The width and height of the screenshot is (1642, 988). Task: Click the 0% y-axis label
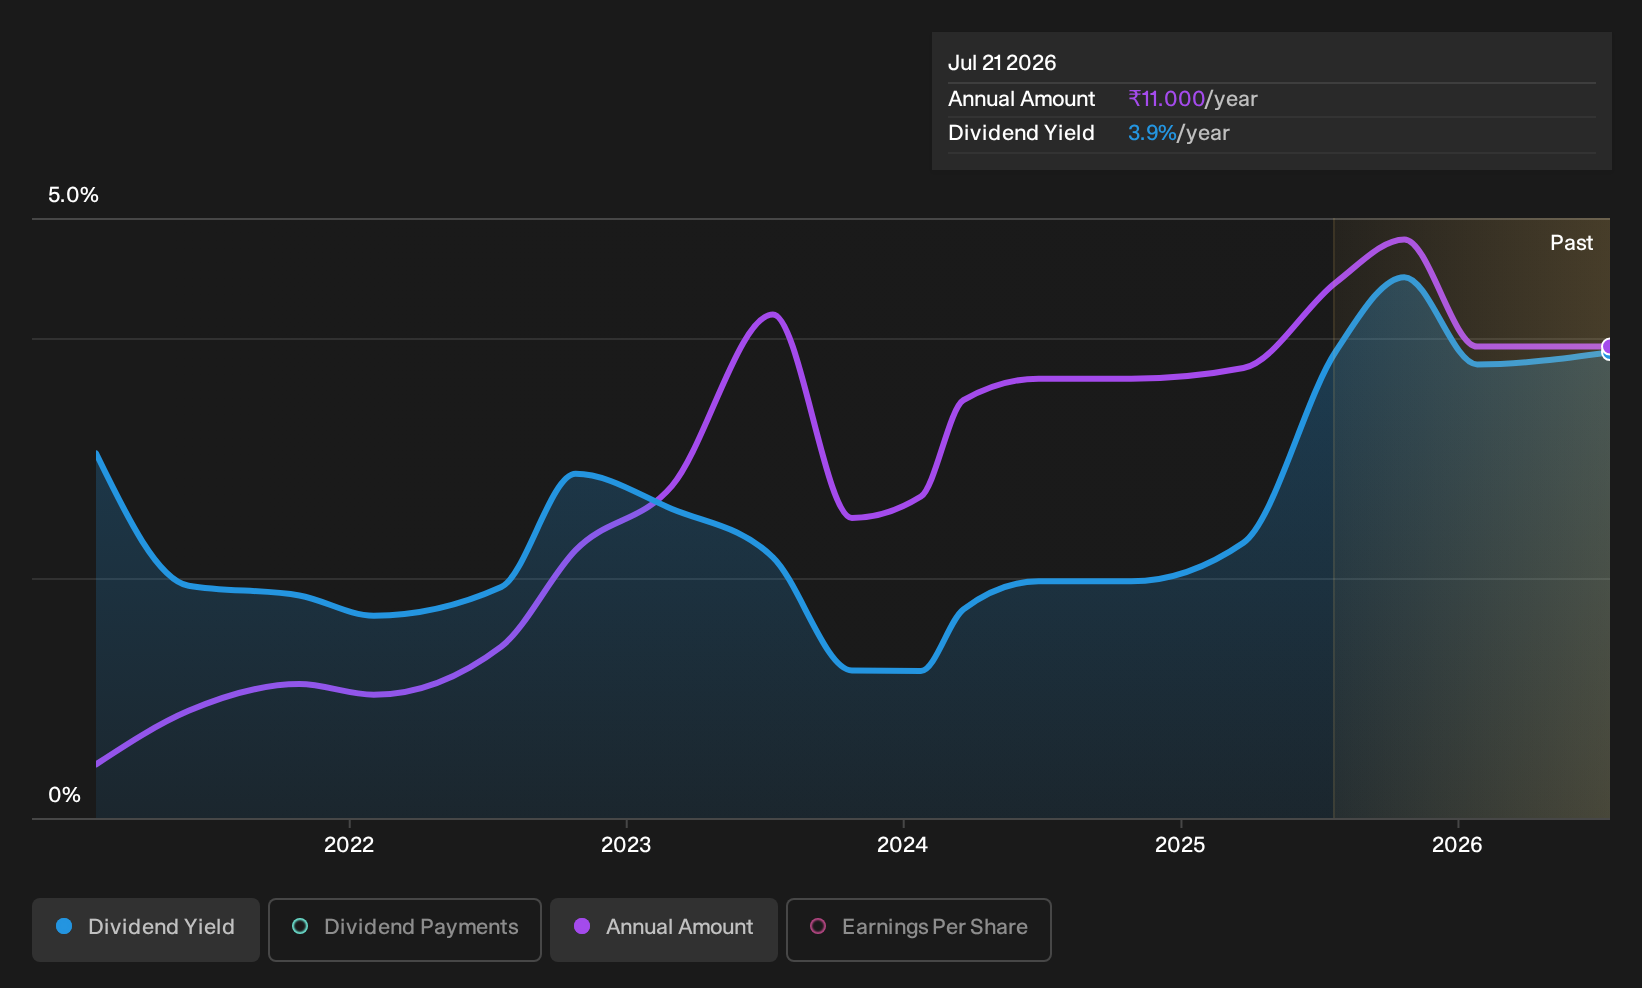(x=64, y=795)
